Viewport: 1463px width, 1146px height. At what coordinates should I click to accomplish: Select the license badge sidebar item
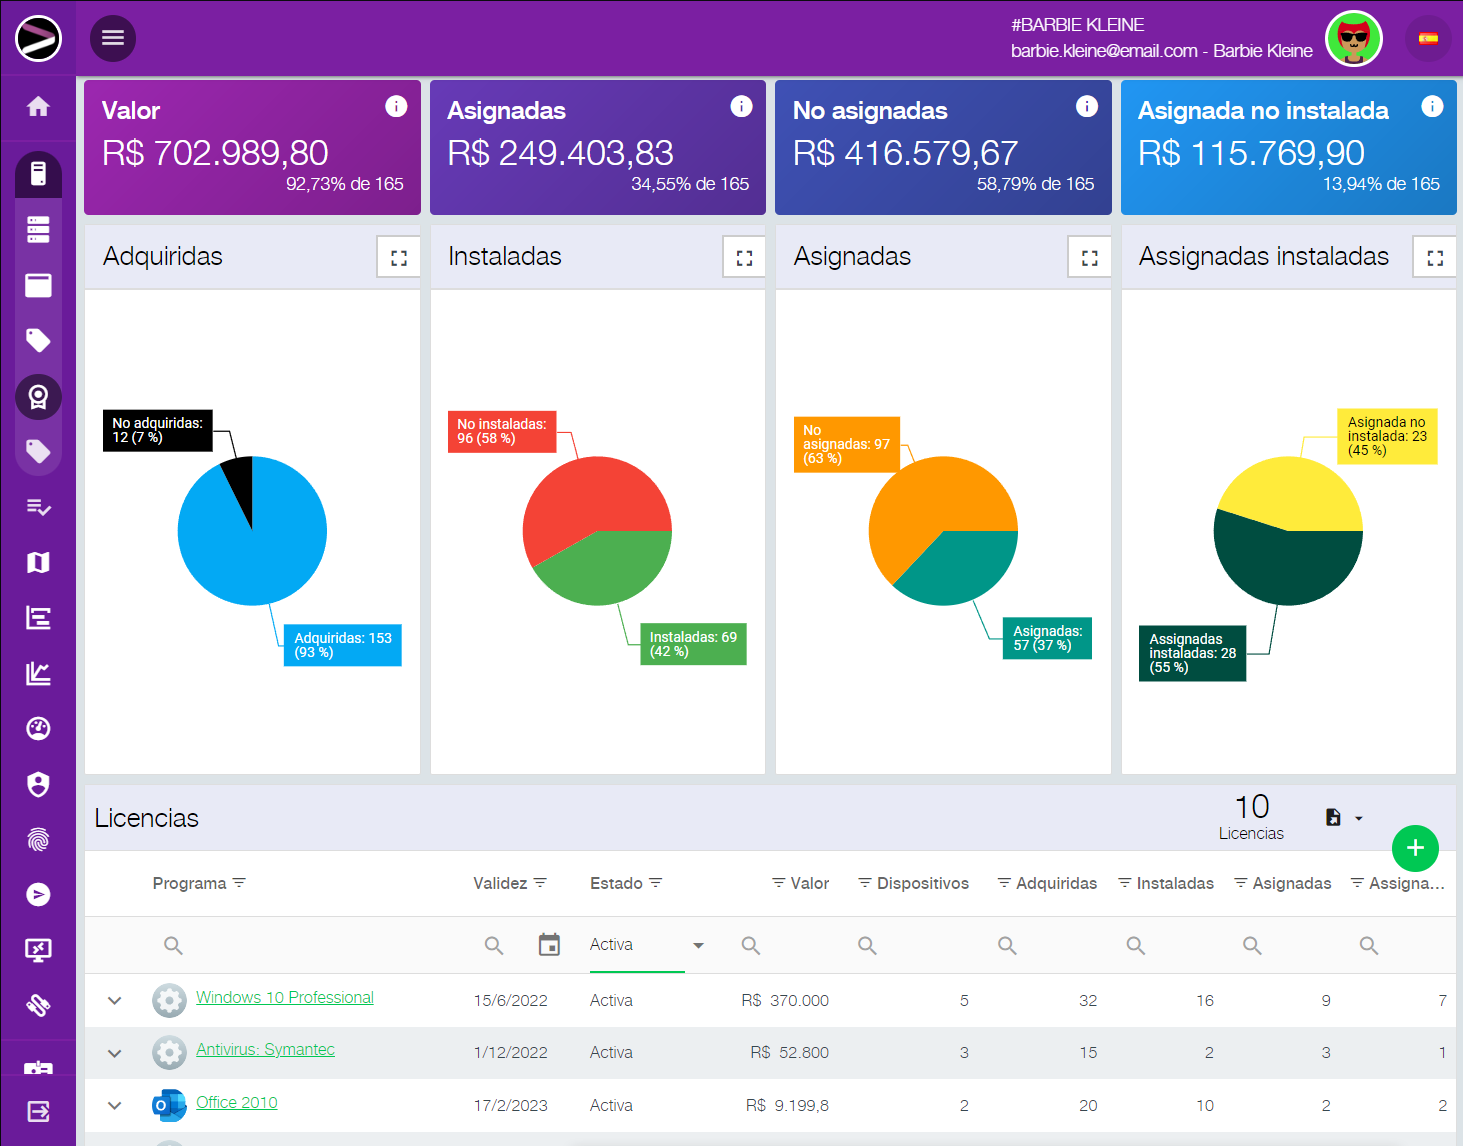click(x=38, y=397)
